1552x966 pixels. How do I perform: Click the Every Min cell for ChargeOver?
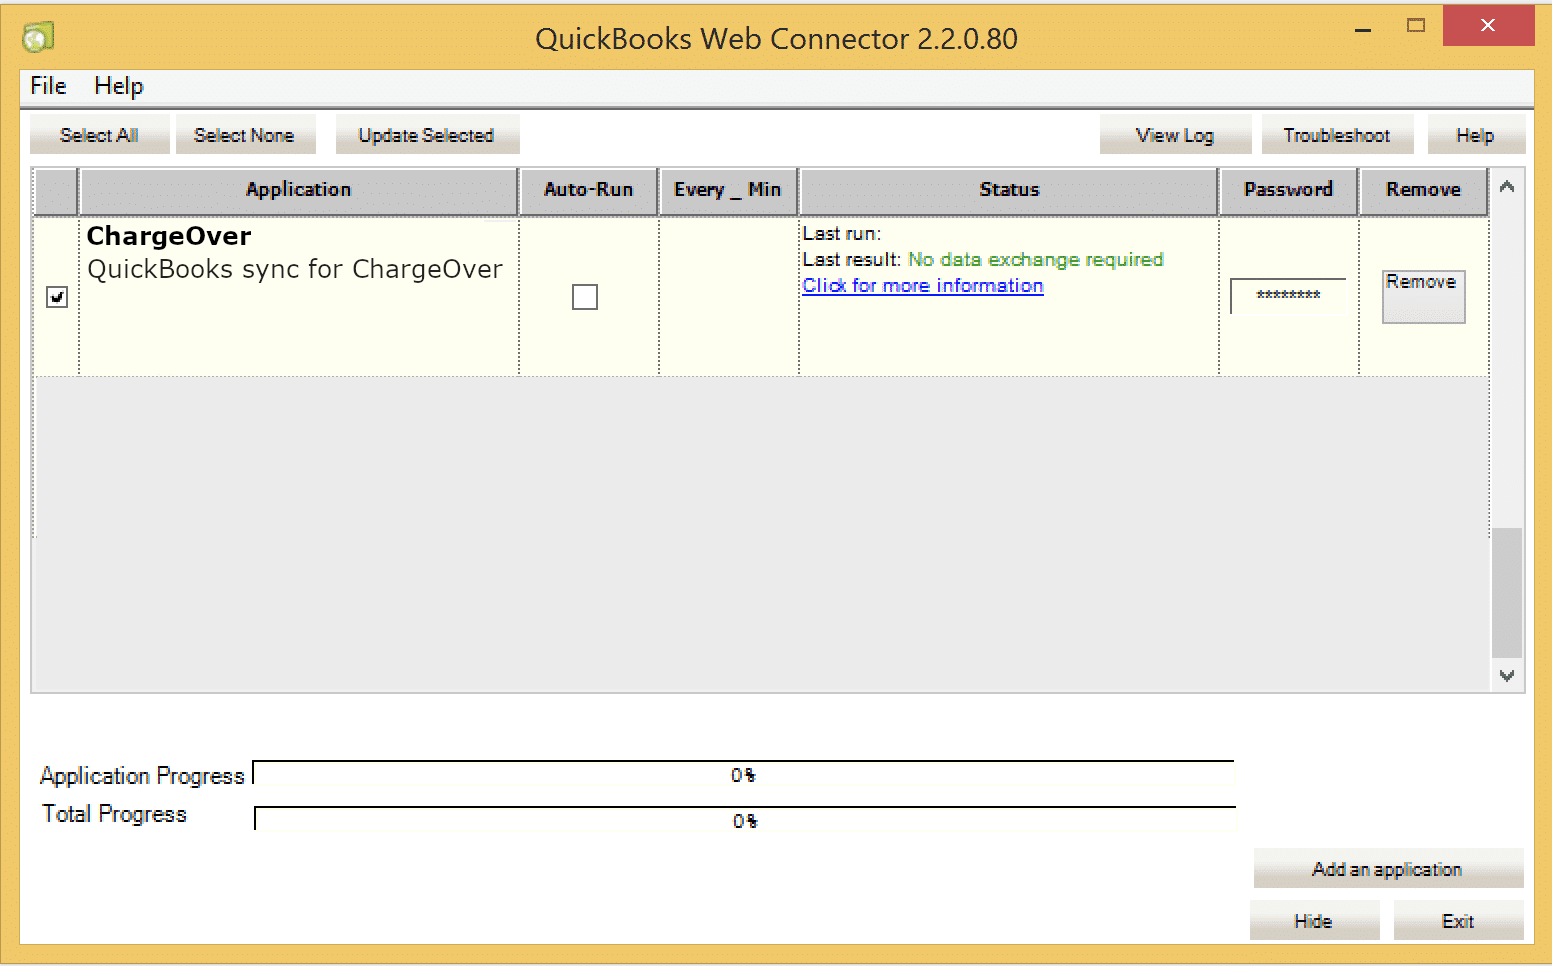(729, 297)
